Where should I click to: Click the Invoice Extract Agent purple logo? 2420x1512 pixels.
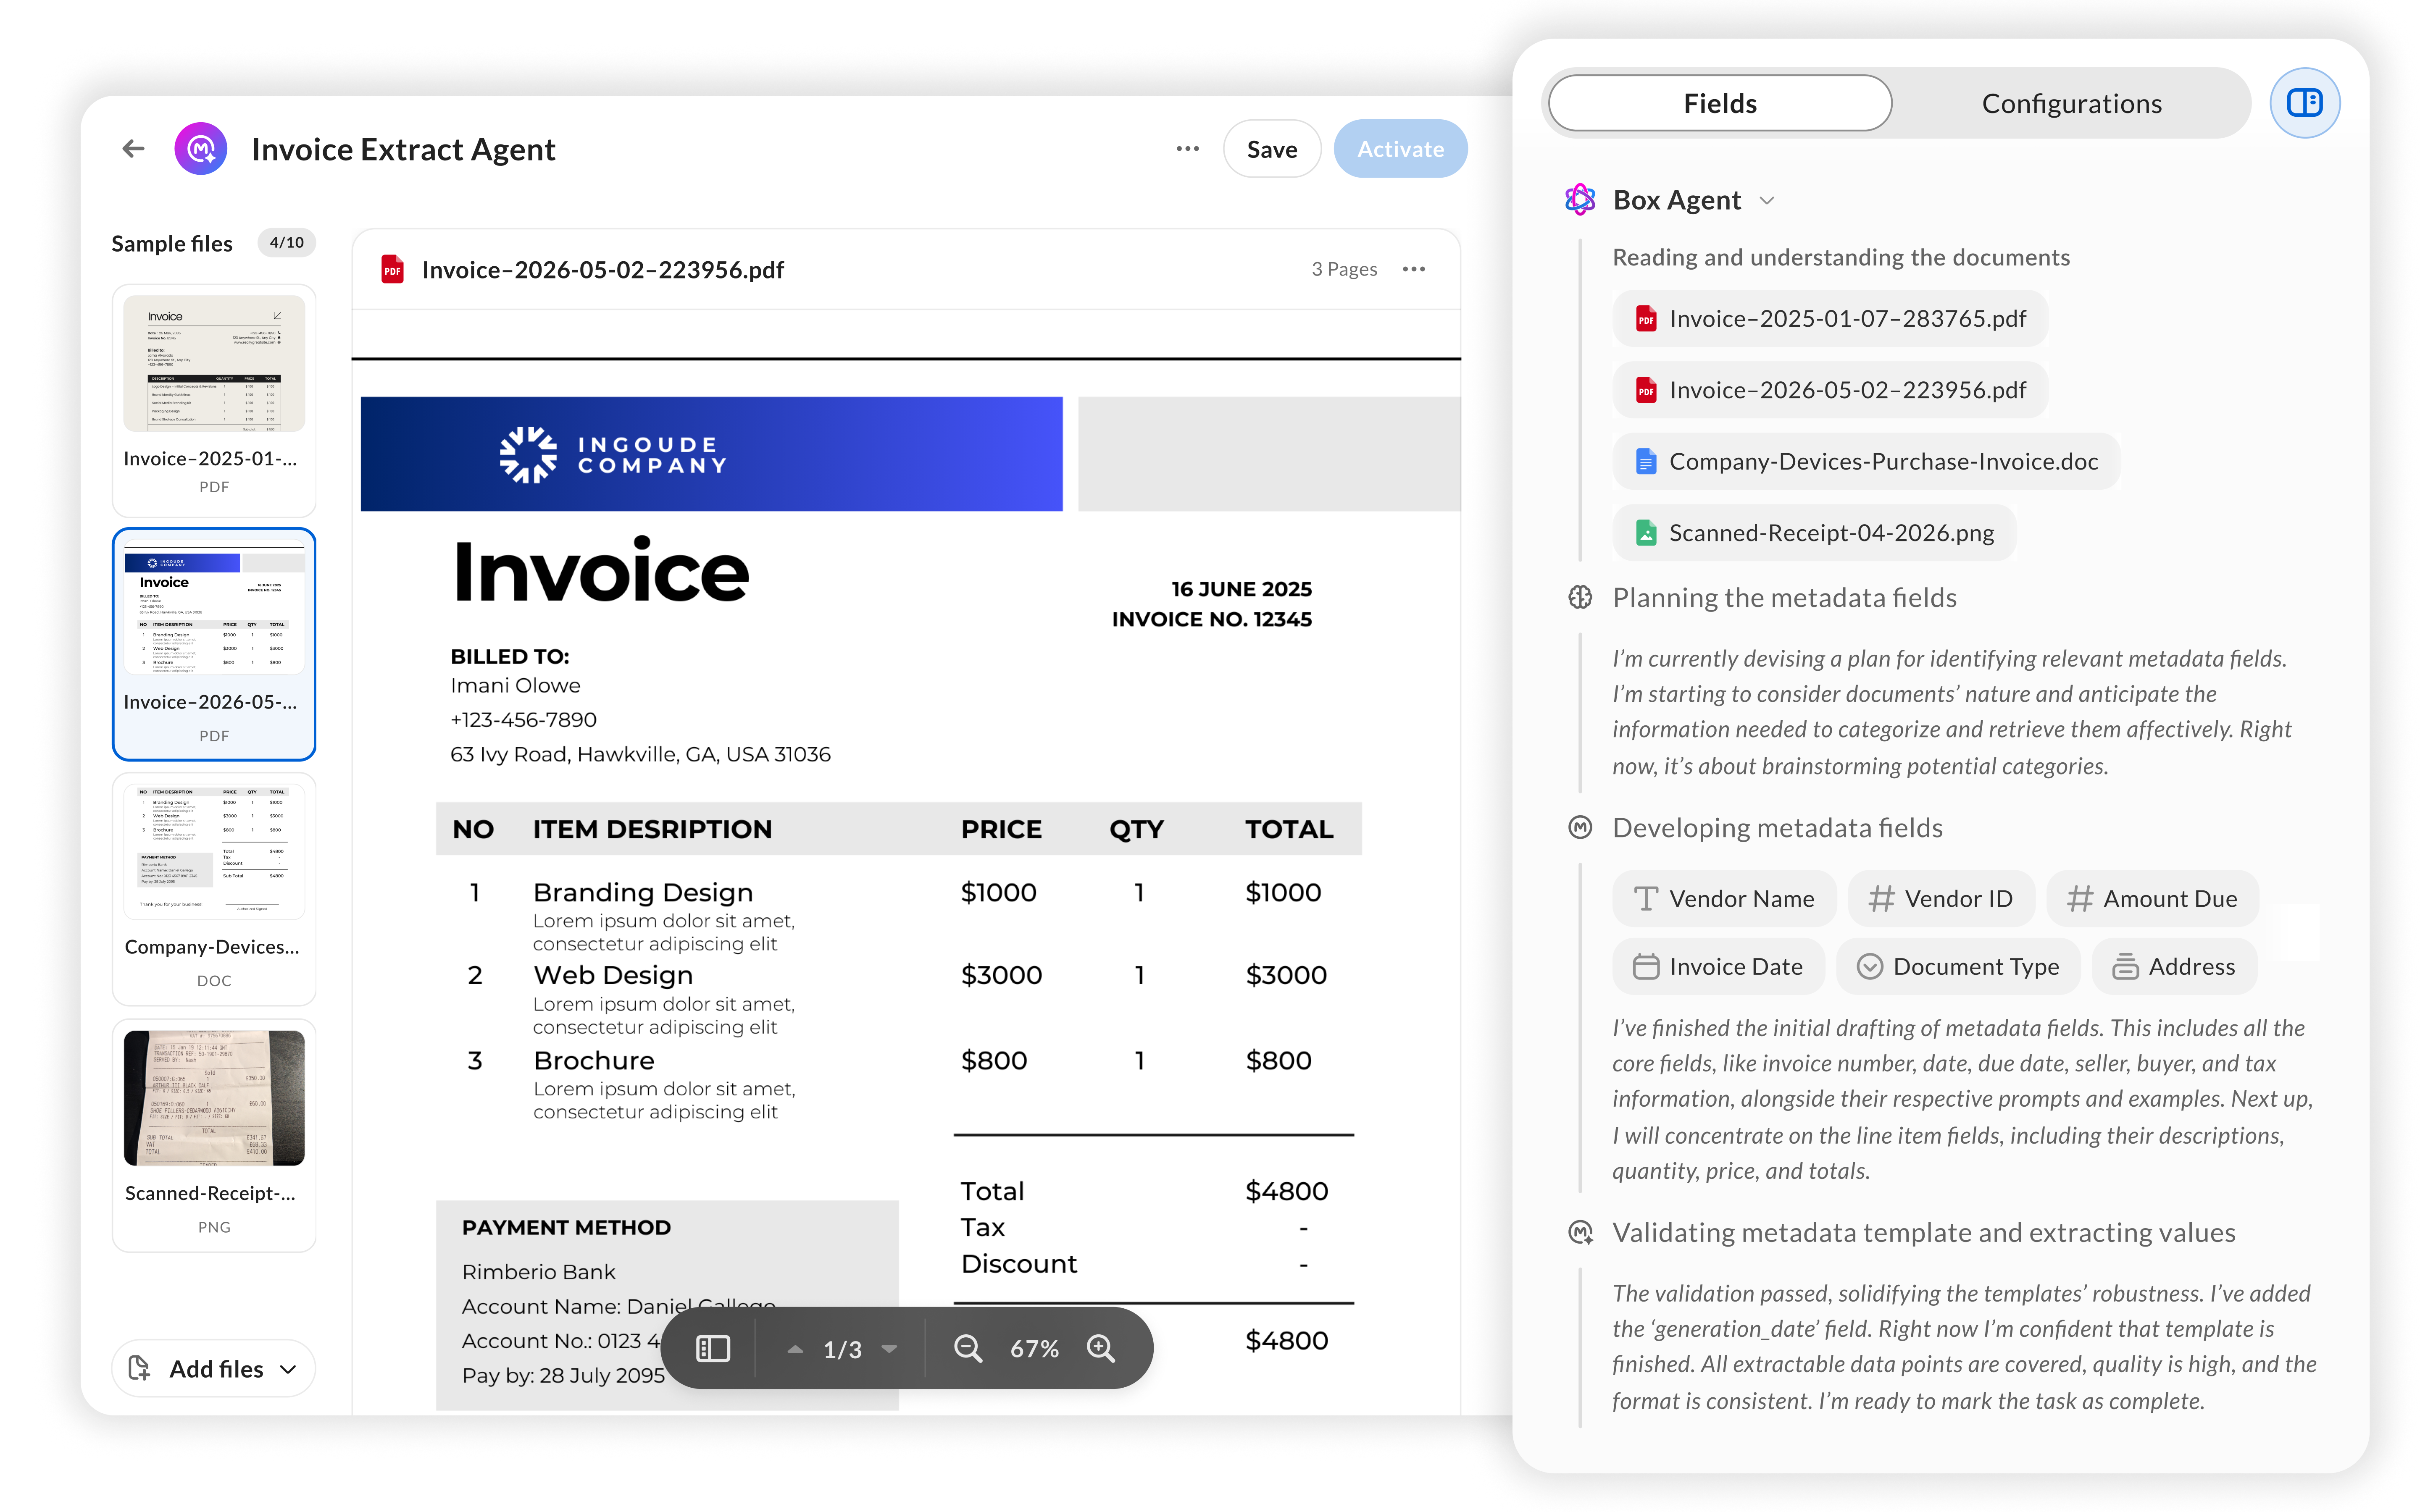[200, 149]
